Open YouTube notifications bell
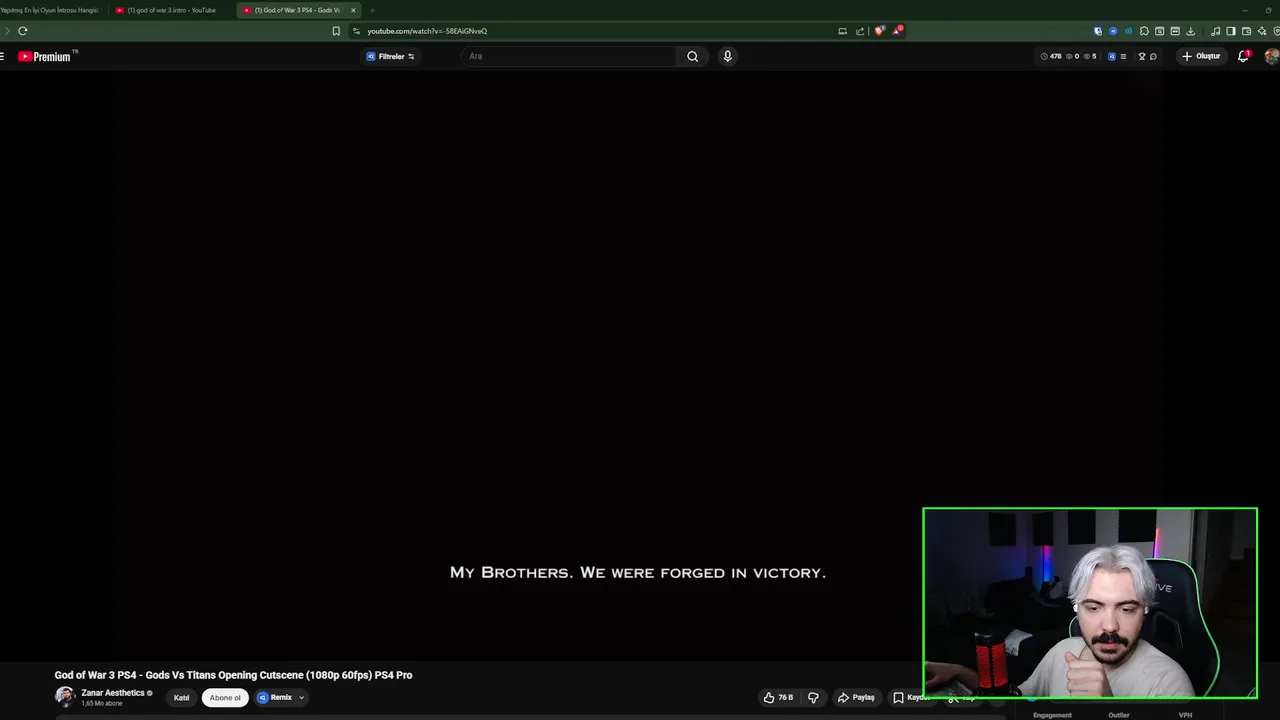 (1243, 57)
